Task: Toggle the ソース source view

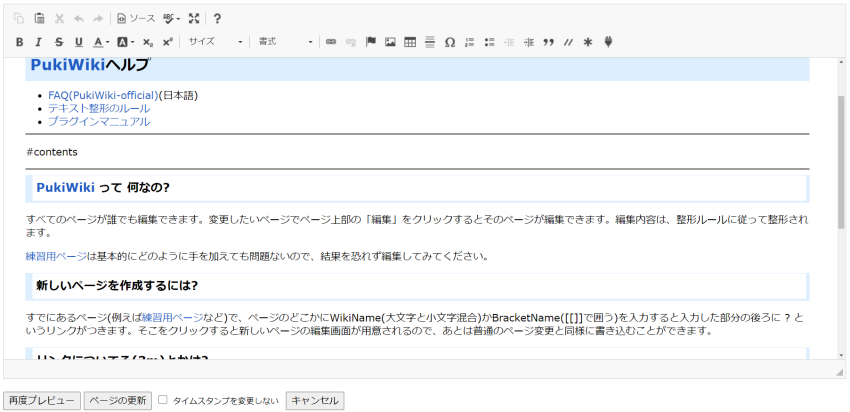Action: pyautogui.click(x=136, y=18)
